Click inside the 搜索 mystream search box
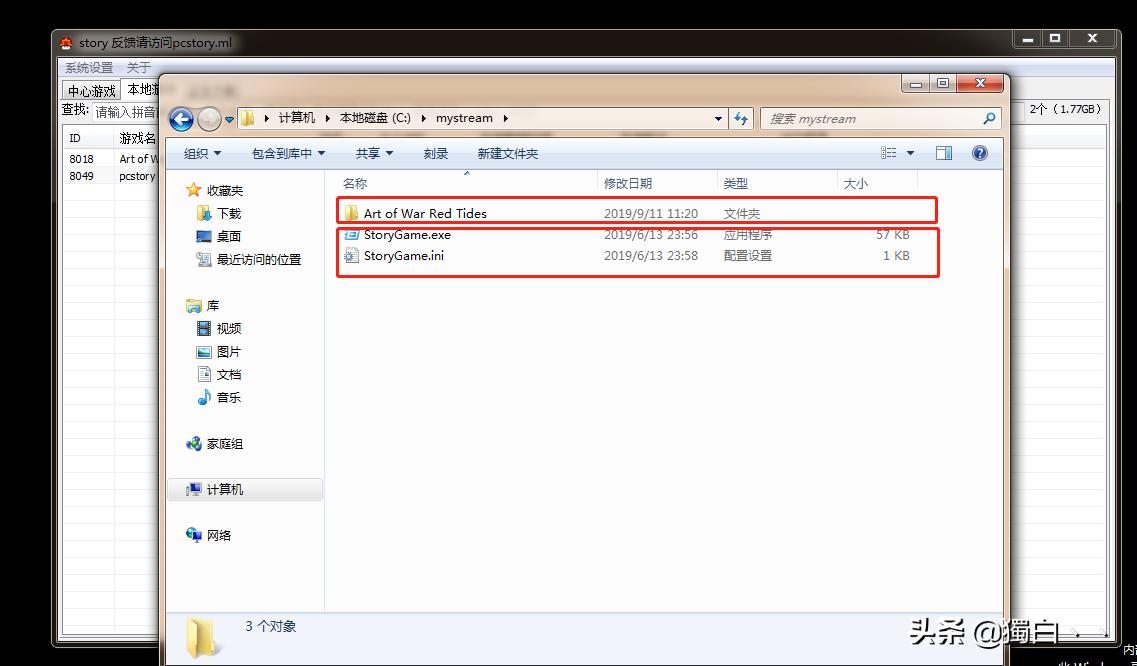 (x=860, y=118)
